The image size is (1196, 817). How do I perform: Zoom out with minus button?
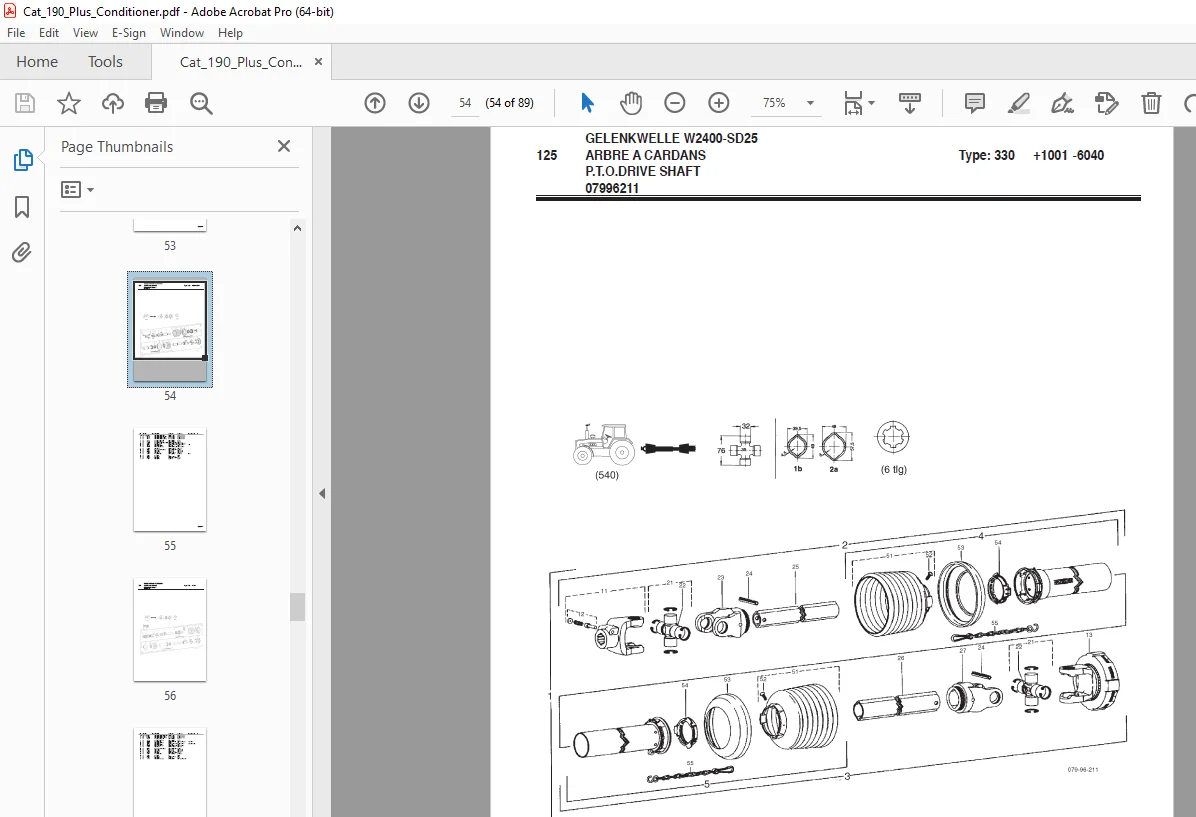tap(675, 103)
